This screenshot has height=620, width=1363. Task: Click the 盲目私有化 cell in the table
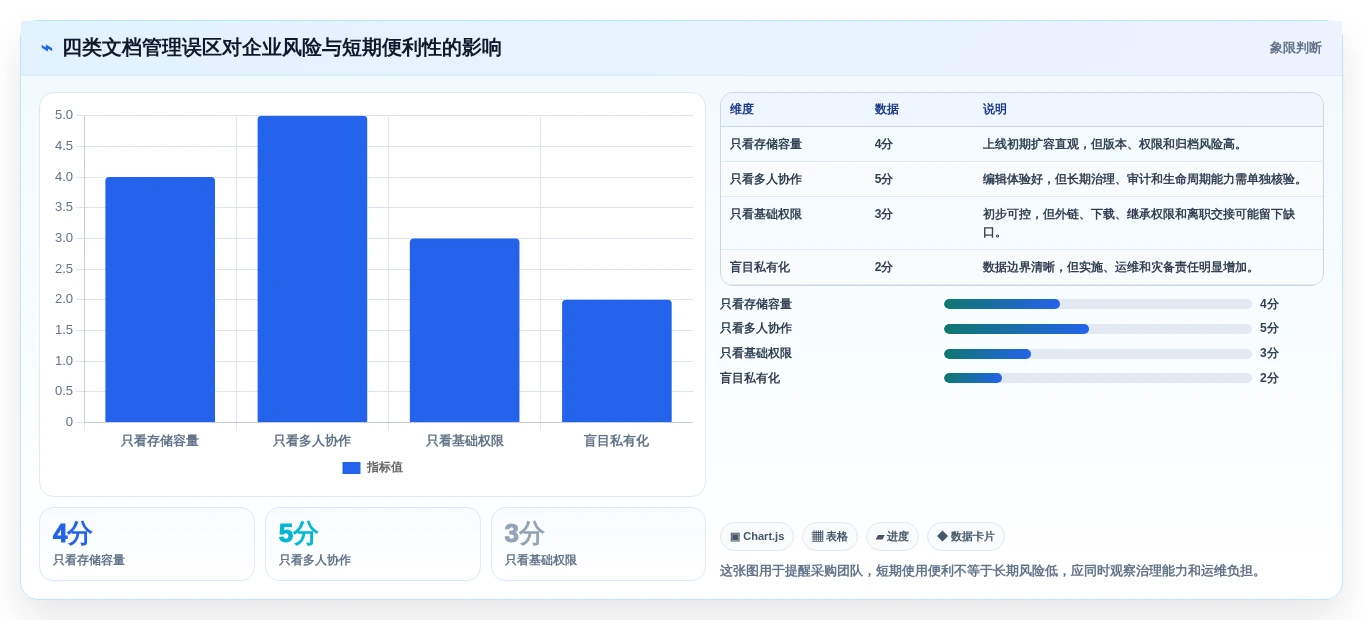pyautogui.click(x=760, y=267)
